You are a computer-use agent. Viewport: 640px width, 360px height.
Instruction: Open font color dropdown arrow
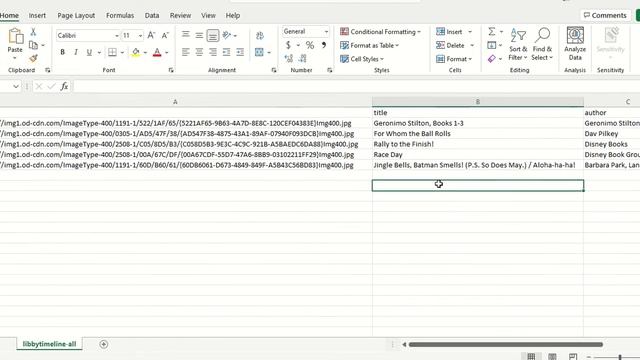pyautogui.click(x=167, y=53)
